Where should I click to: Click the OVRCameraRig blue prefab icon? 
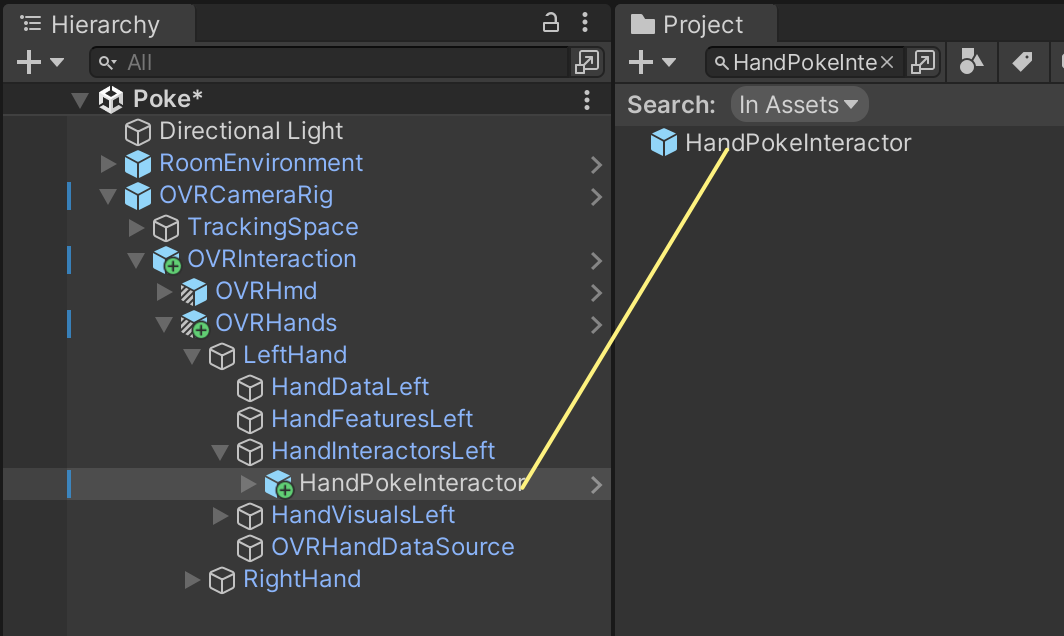click(138, 195)
